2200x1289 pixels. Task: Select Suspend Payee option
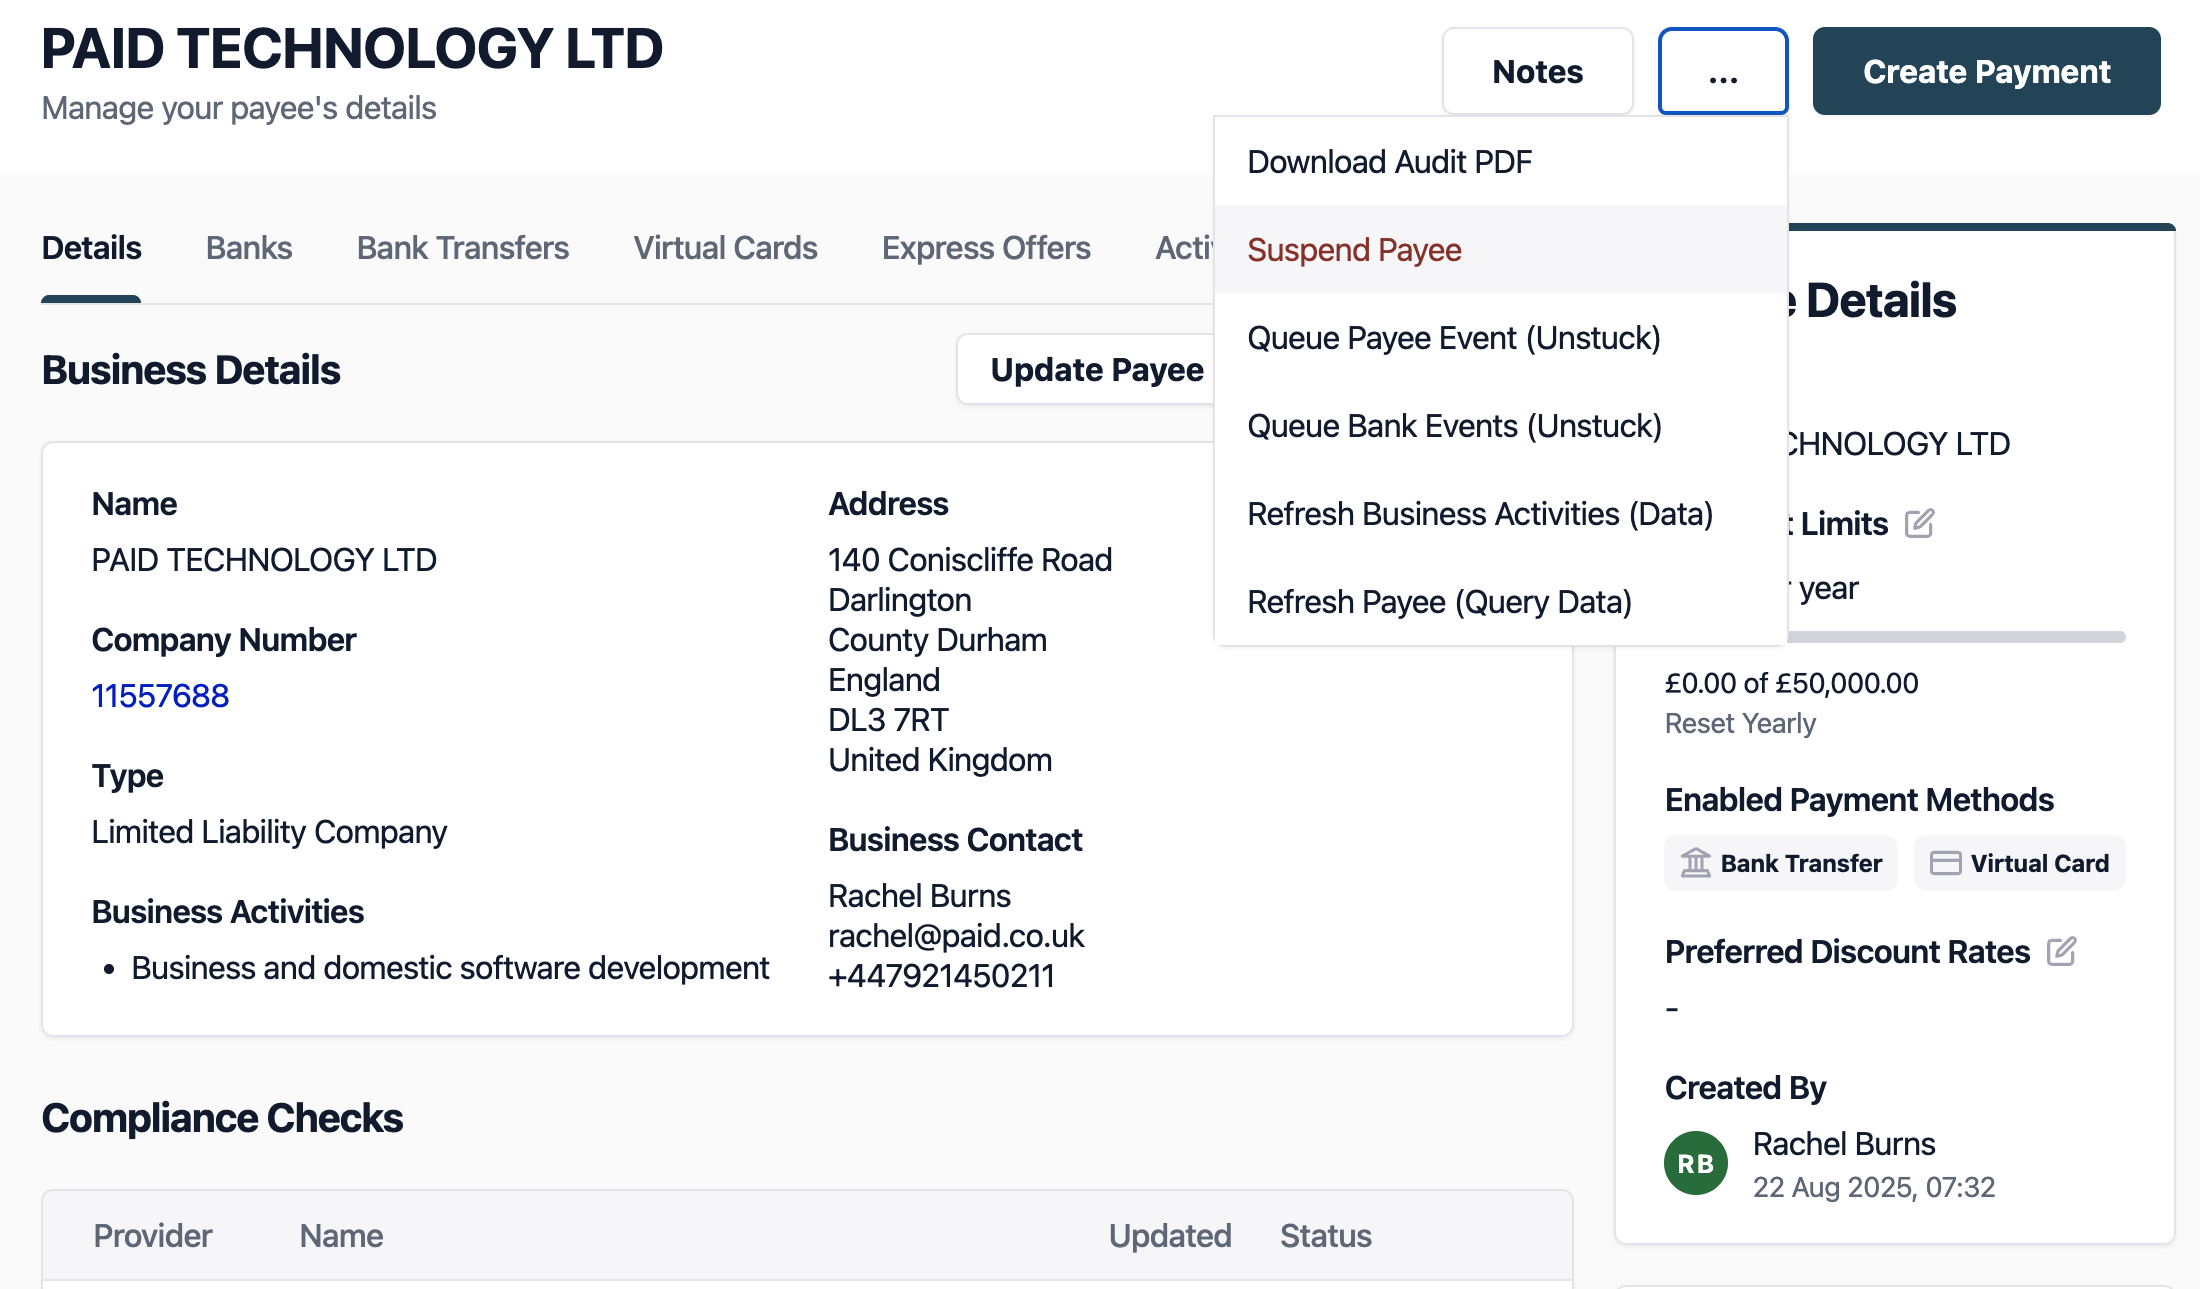pyautogui.click(x=1500, y=249)
